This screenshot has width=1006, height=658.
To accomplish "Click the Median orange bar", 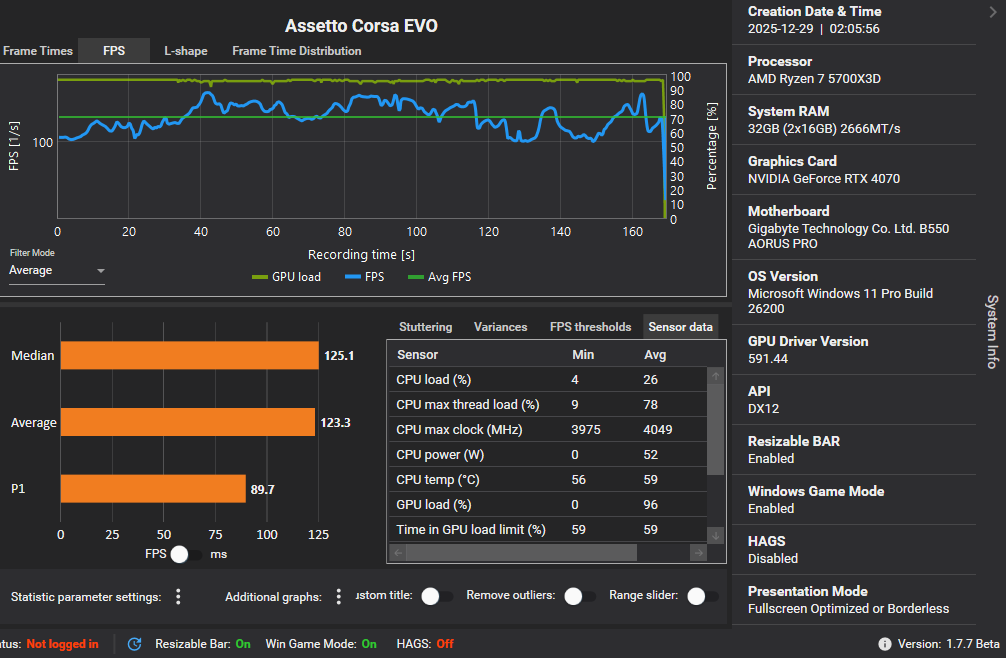I will (189, 355).
